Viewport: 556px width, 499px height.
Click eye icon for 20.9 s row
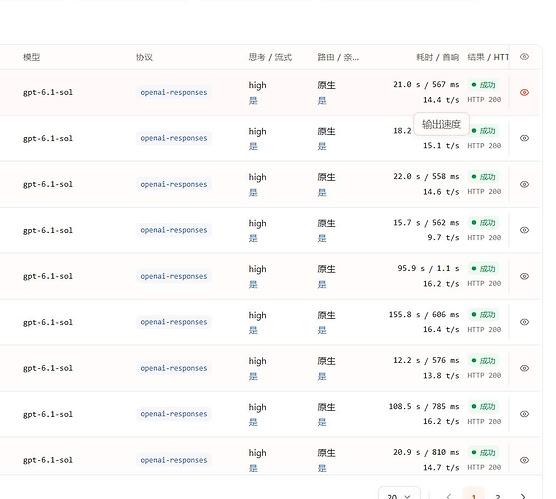click(x=524, y=460)
